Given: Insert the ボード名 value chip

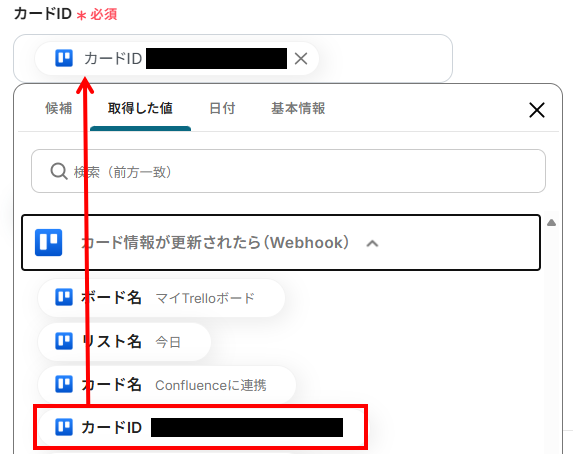Looking at the screenshot, I should click(x=161, y=298).
